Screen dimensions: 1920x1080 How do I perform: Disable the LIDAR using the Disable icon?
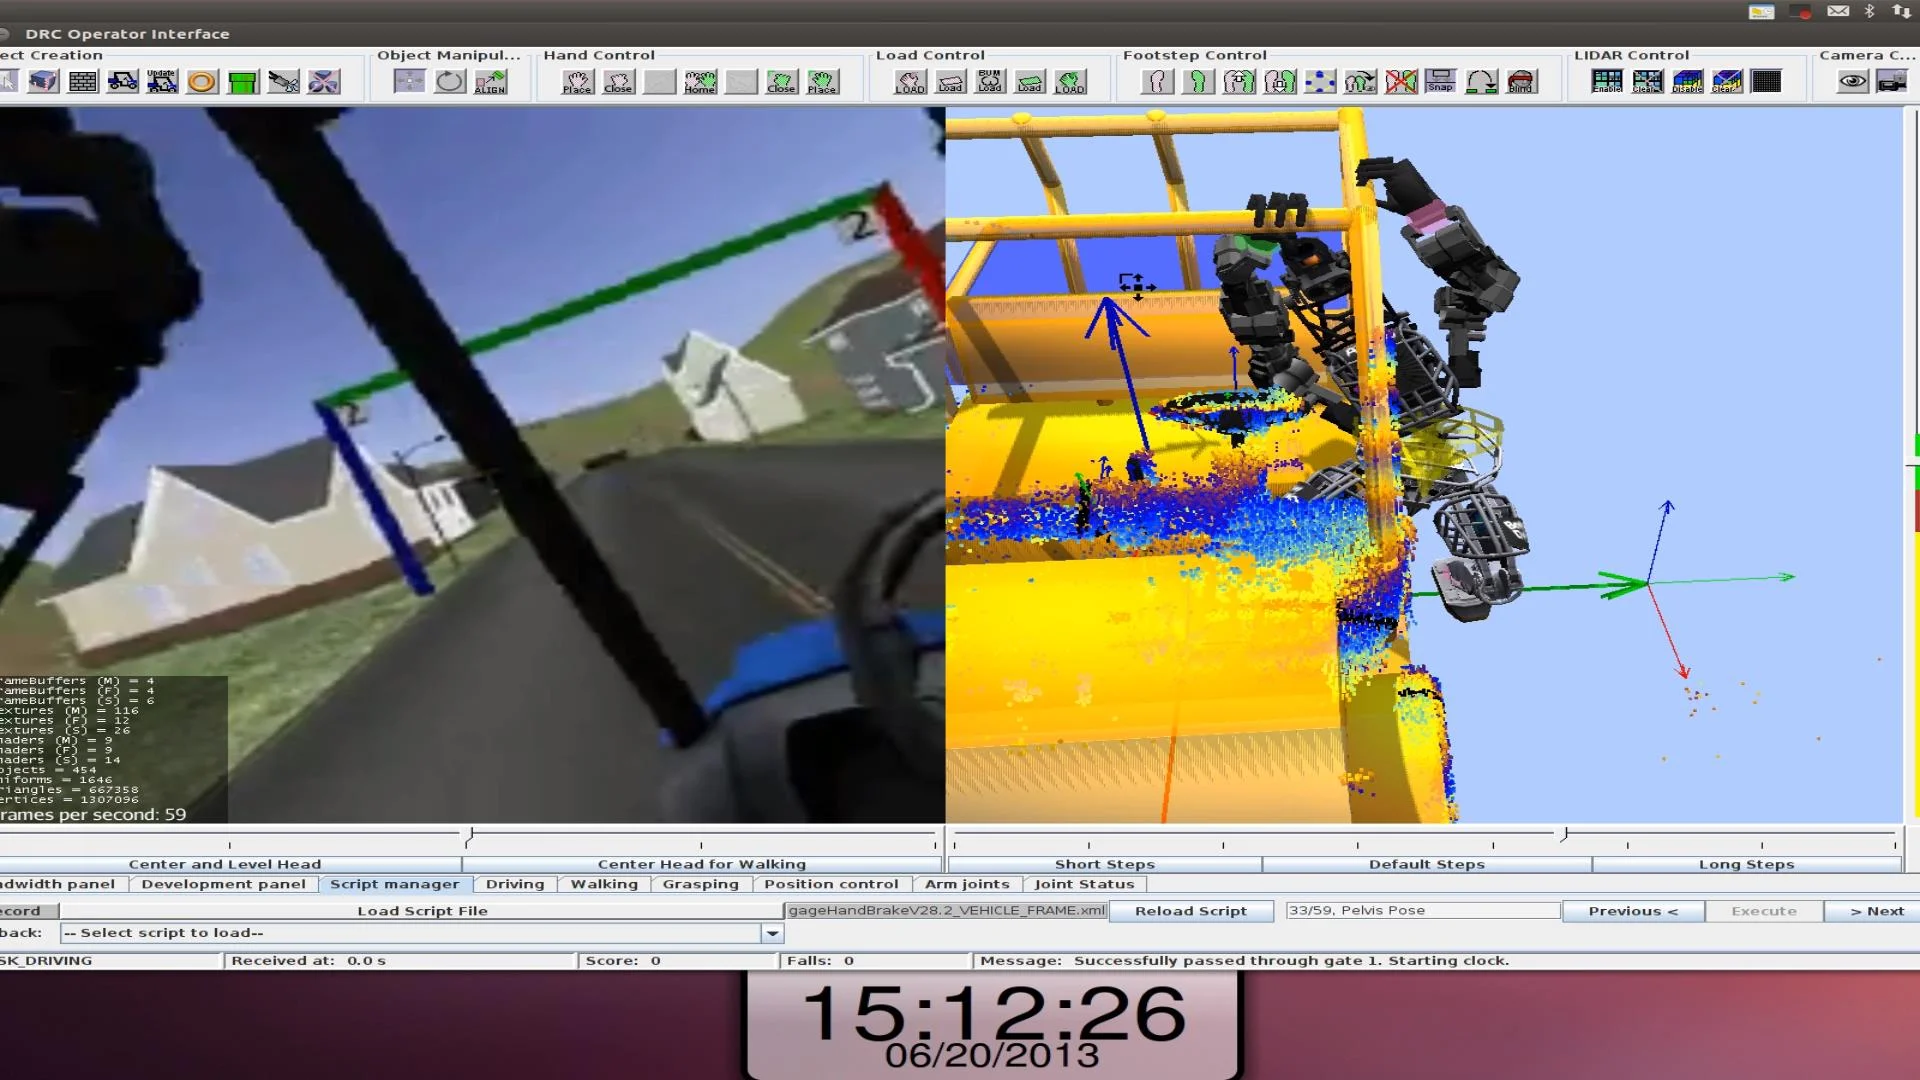(x=1689, y=82)
